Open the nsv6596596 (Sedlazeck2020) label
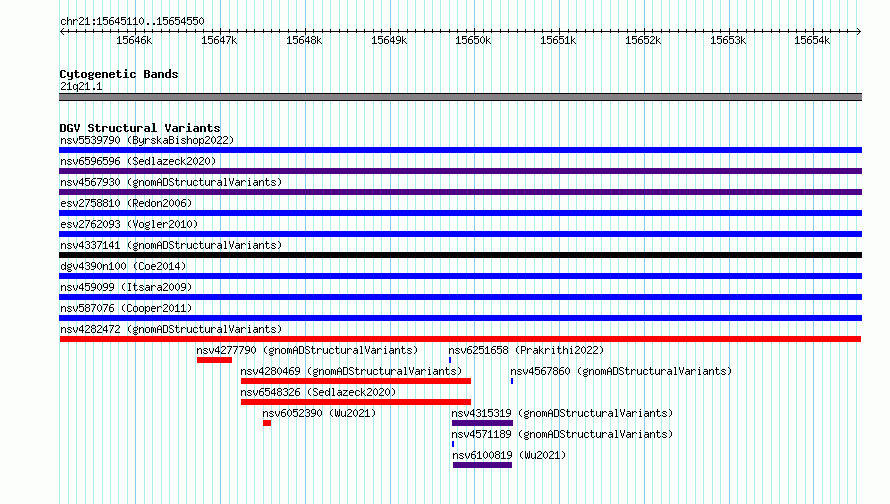 (138, 161)
